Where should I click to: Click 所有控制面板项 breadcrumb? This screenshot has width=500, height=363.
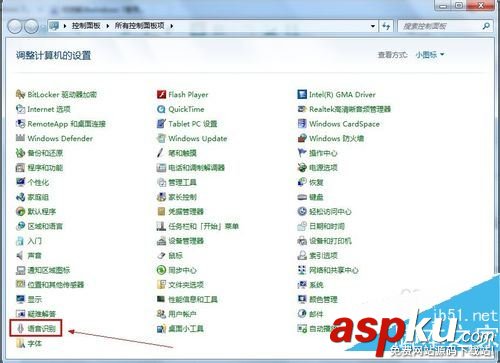point(140,26)
